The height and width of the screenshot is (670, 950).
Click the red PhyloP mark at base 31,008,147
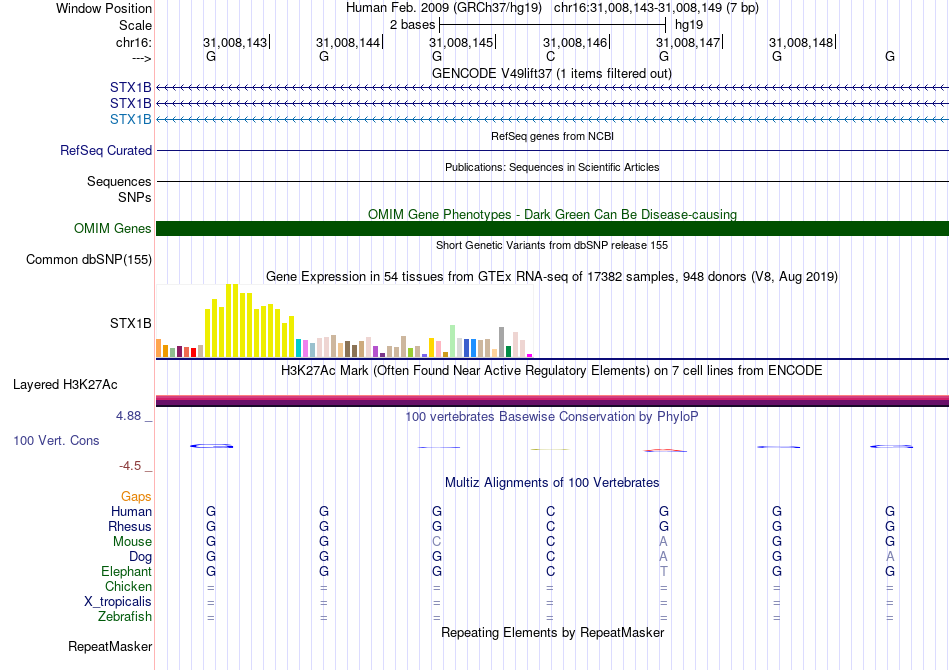(x=665, y=450)
